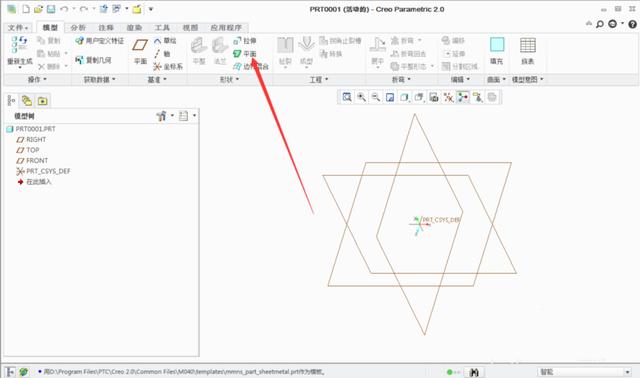Toggle datum display filters in graphics toolbar
This screenshot has height=378, width=640.
point(449,97)
